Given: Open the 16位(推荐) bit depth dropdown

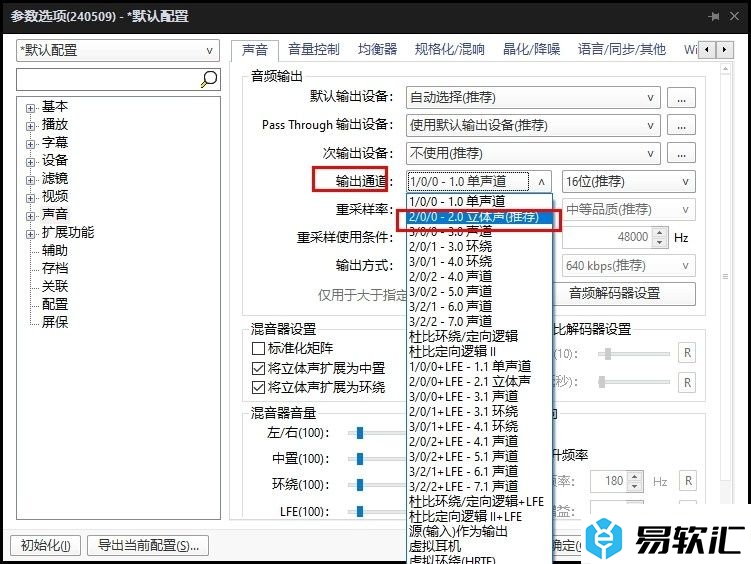Looking at the screenshot, I should [x=628, y=182].
